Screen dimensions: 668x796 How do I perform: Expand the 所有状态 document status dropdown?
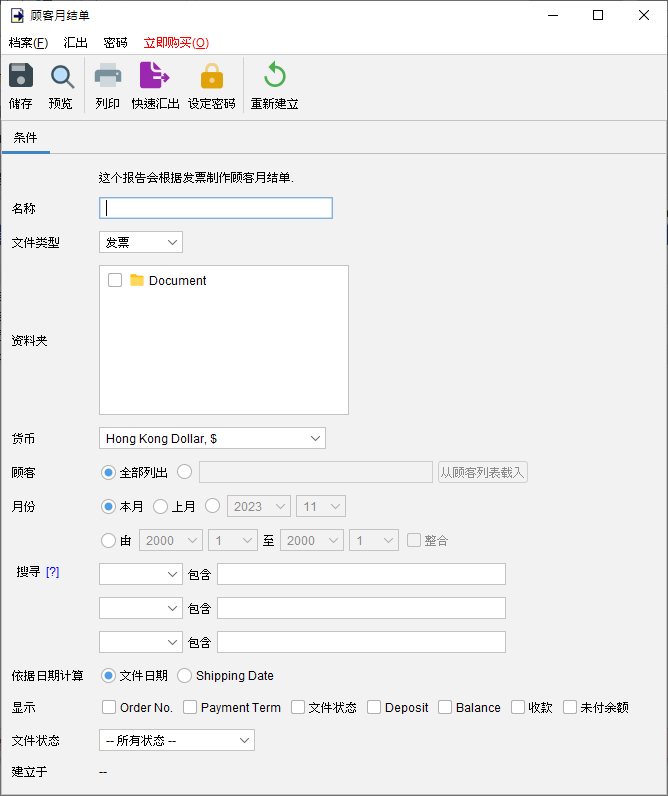tap(177, 741)
